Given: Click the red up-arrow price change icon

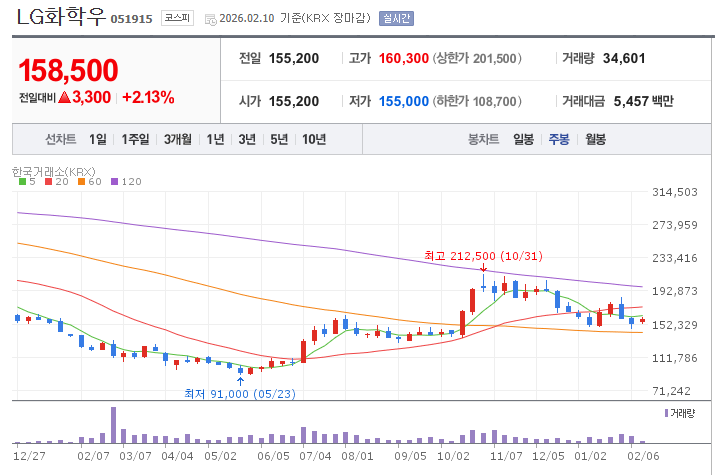Looking at the screenshot, I should [x=64, y=97].
